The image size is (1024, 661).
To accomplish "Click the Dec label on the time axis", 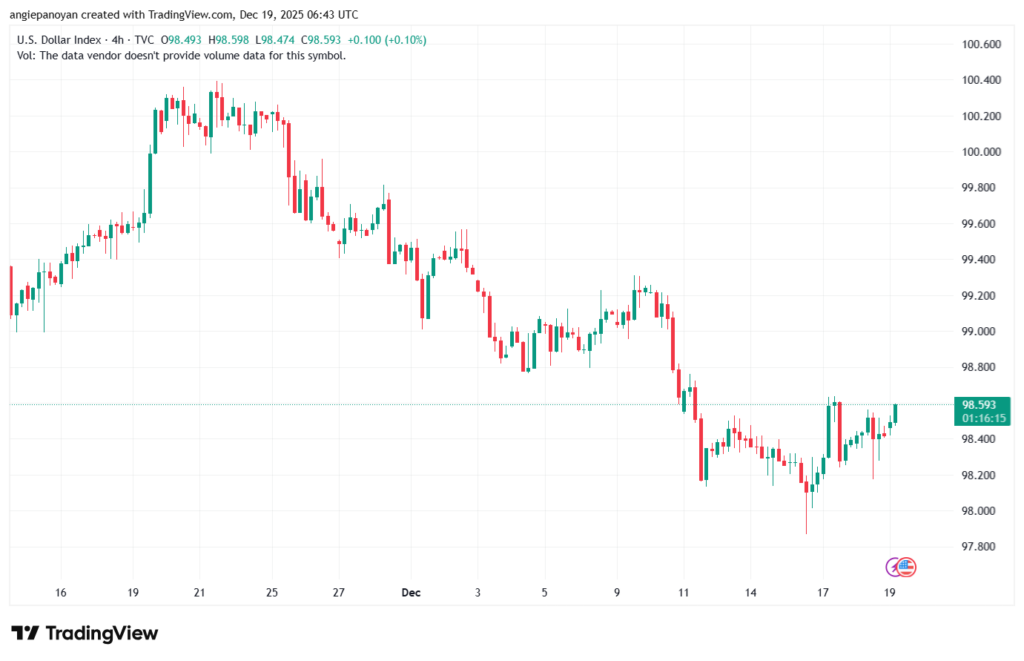I will tap(410, 592).
